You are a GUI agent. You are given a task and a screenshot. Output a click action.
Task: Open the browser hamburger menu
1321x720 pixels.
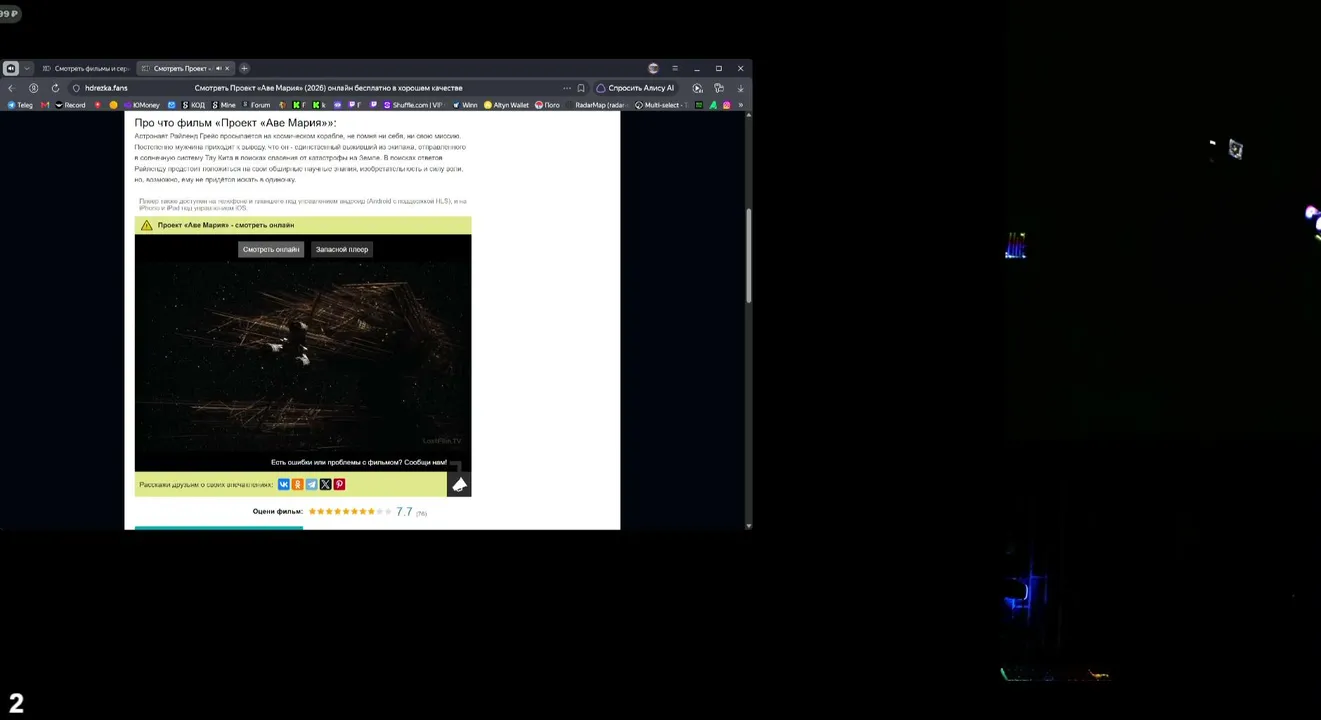pyautogui.click(x=675, y=68)
